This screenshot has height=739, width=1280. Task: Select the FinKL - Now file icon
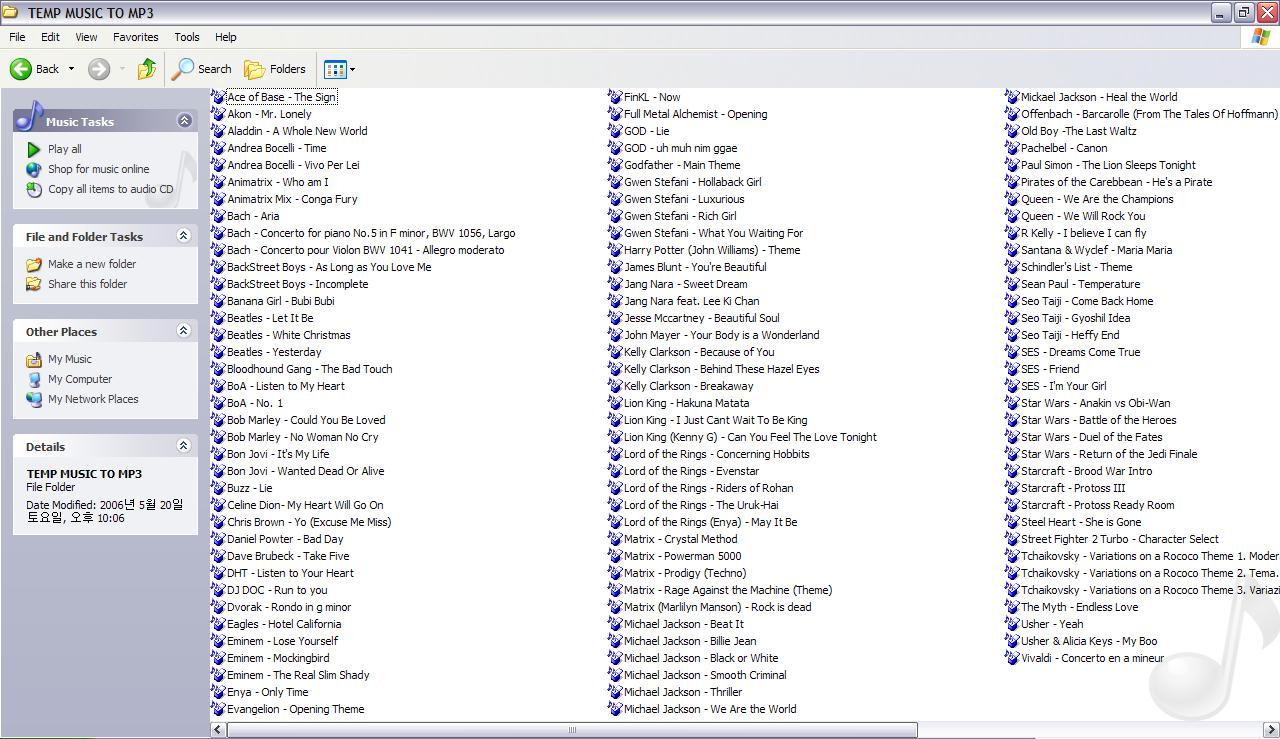click(615, 97)
